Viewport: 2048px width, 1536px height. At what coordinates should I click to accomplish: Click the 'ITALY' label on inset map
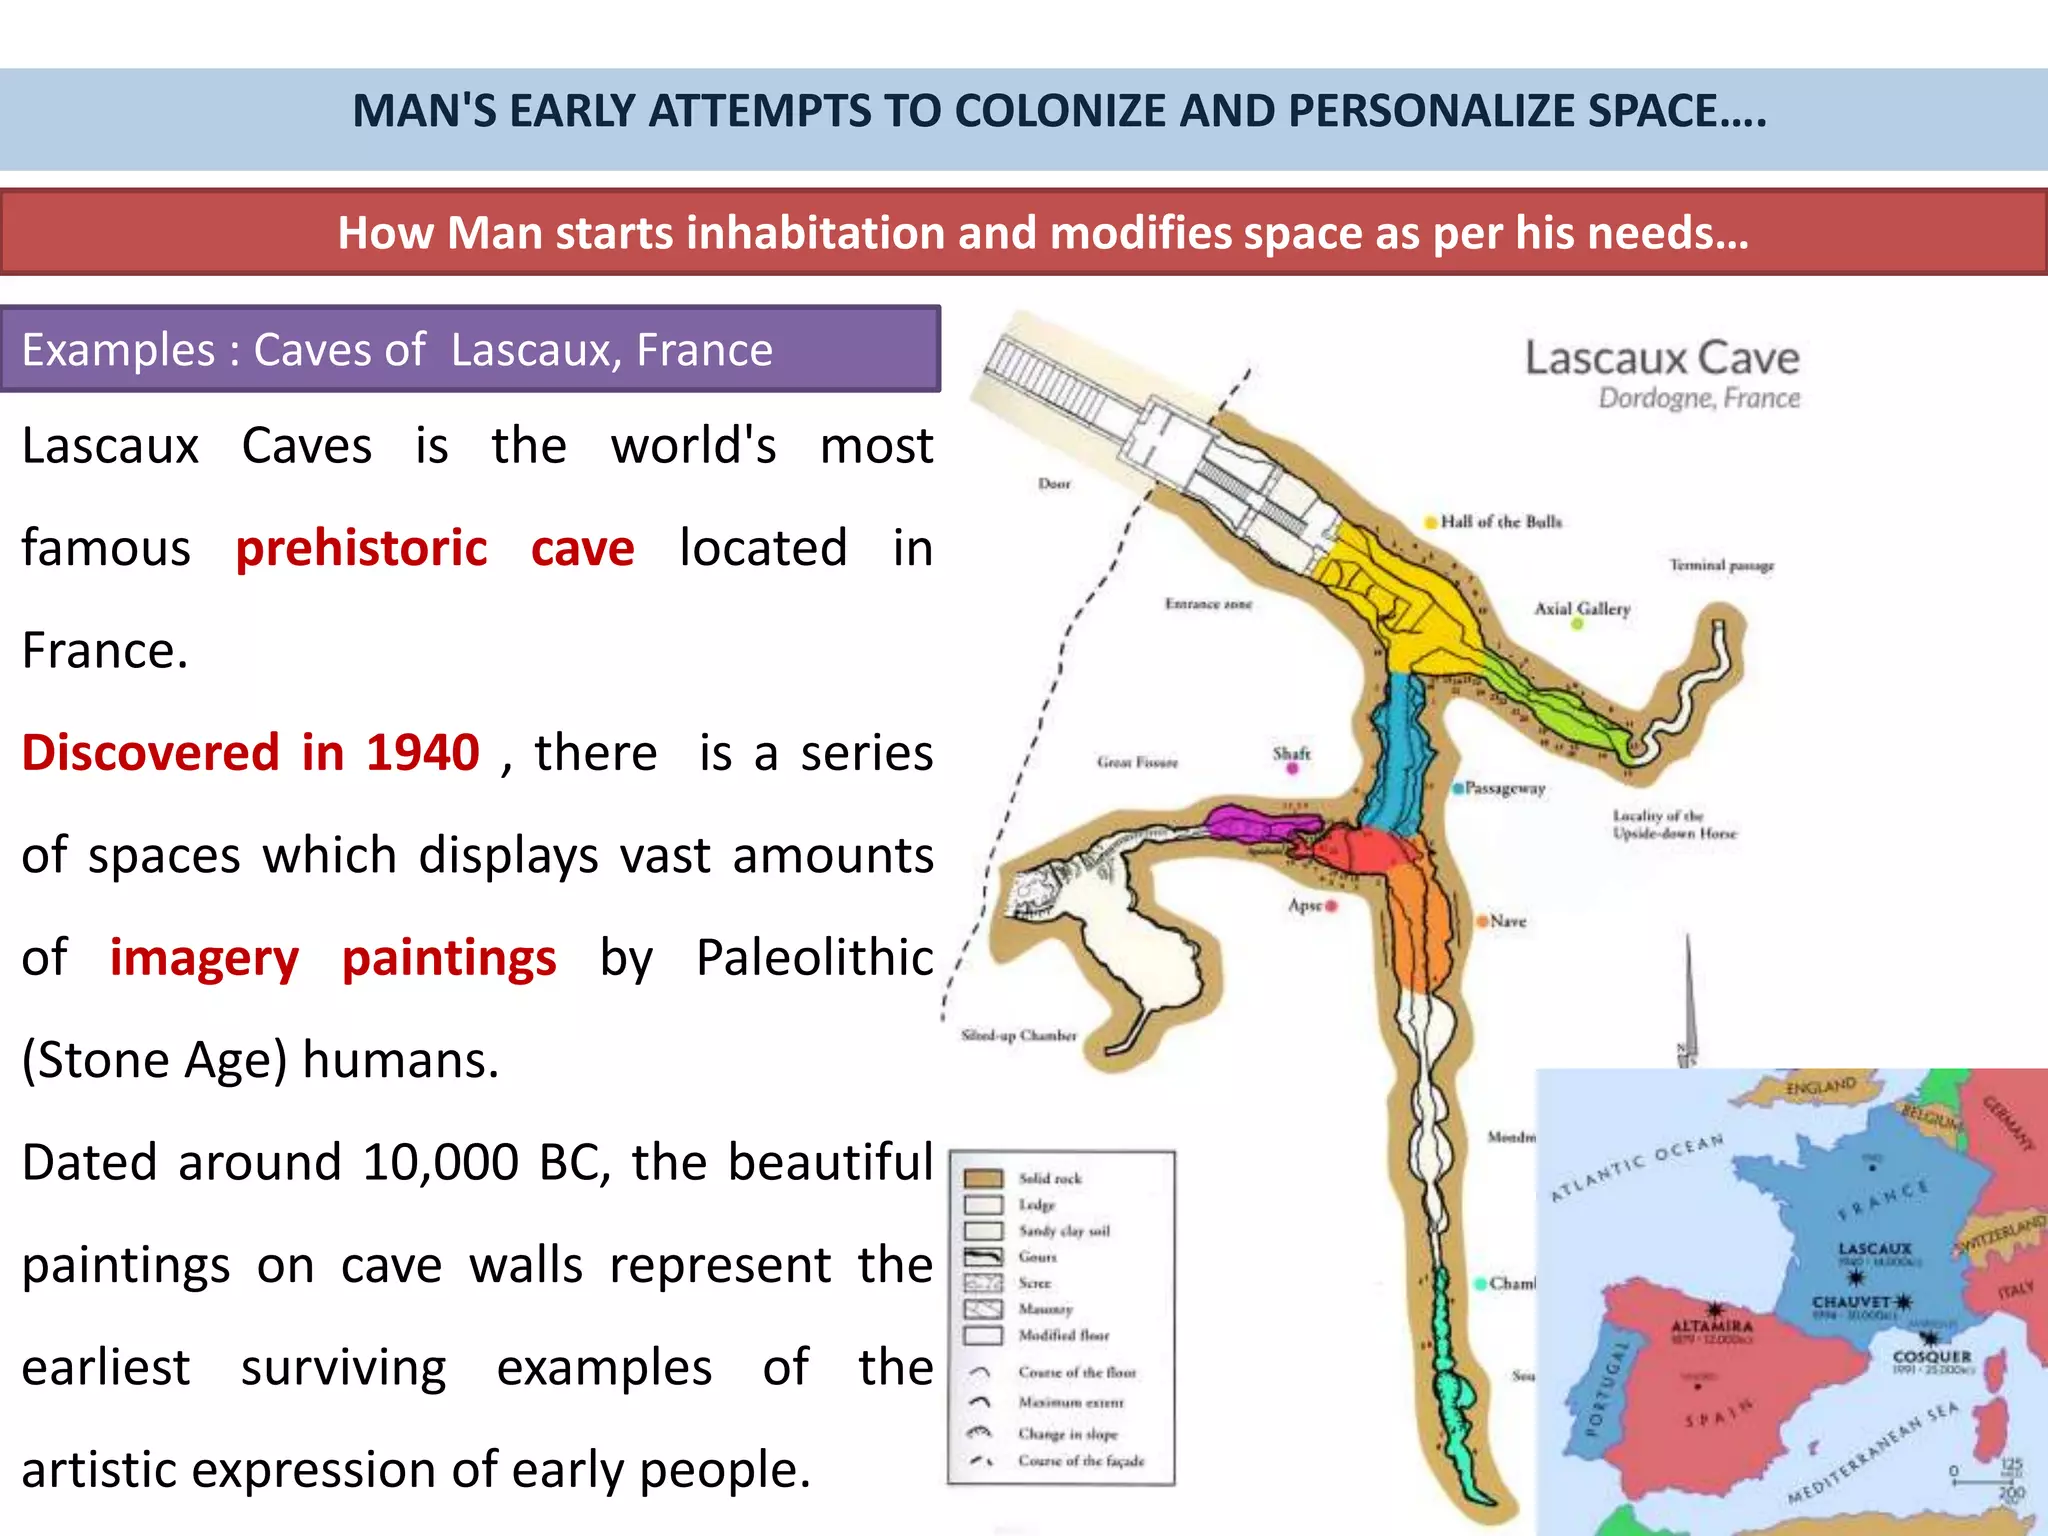(2016, 1291)
